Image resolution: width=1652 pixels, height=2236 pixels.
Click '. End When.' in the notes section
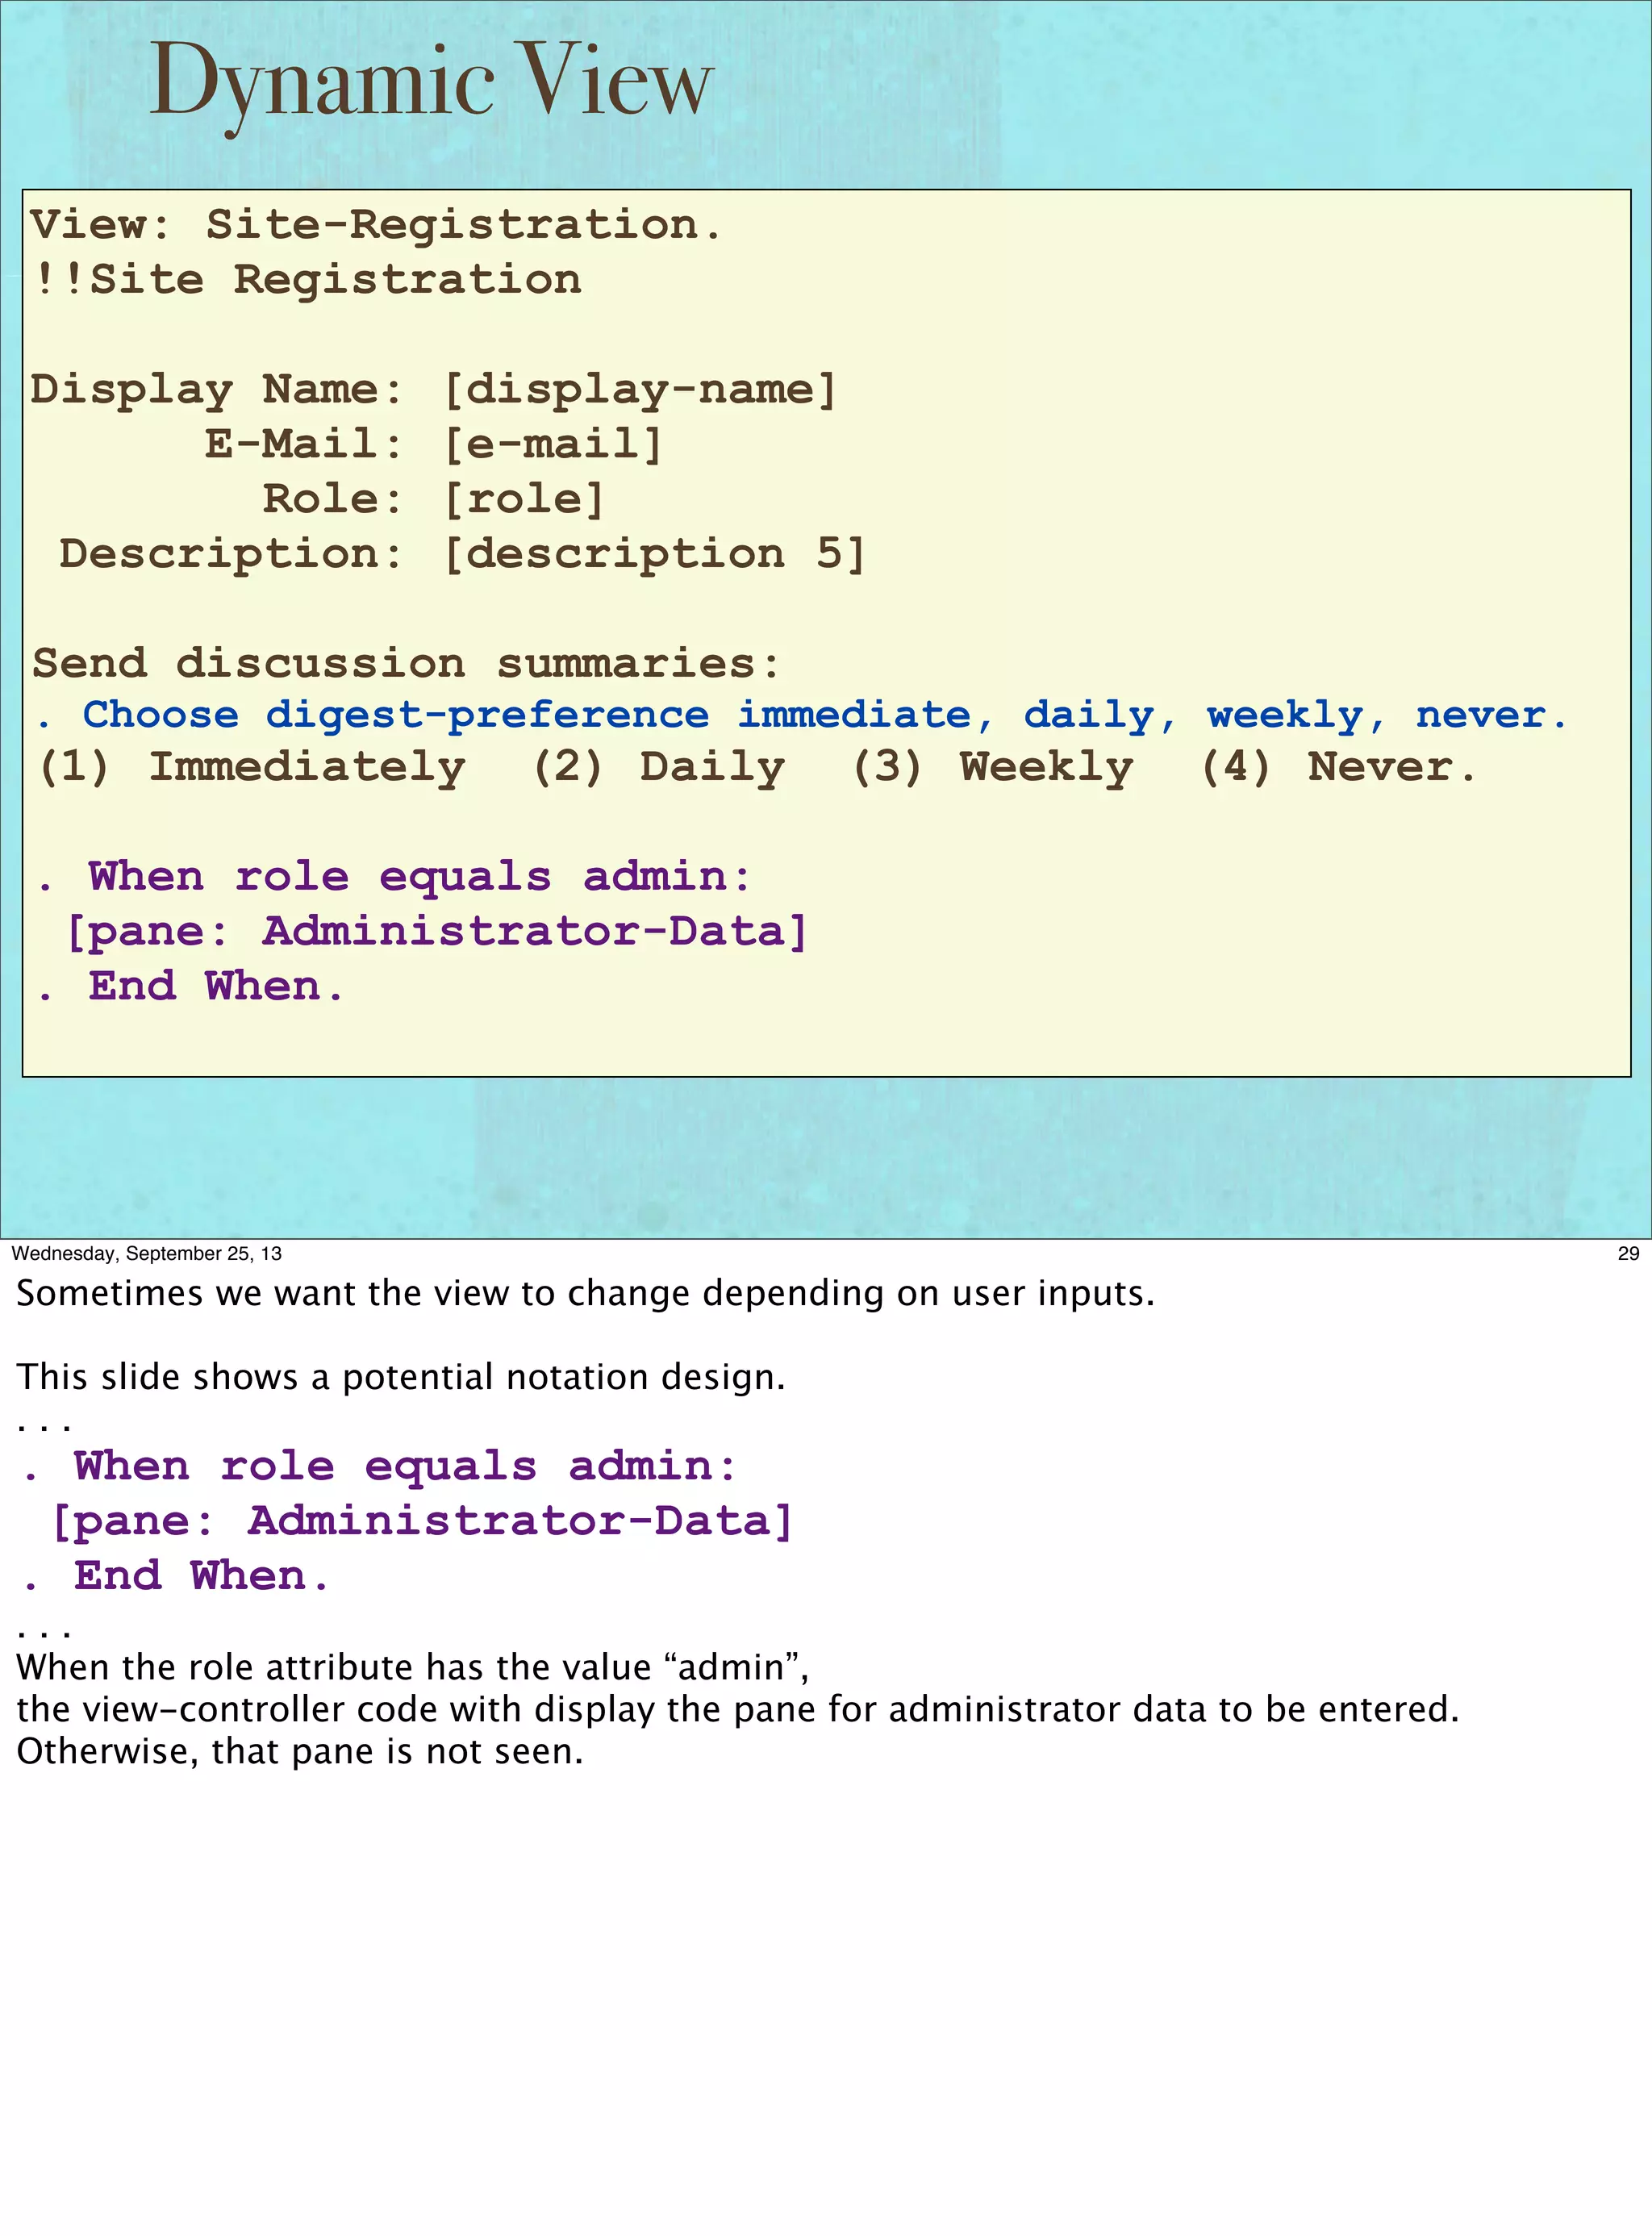(176, 1577)
